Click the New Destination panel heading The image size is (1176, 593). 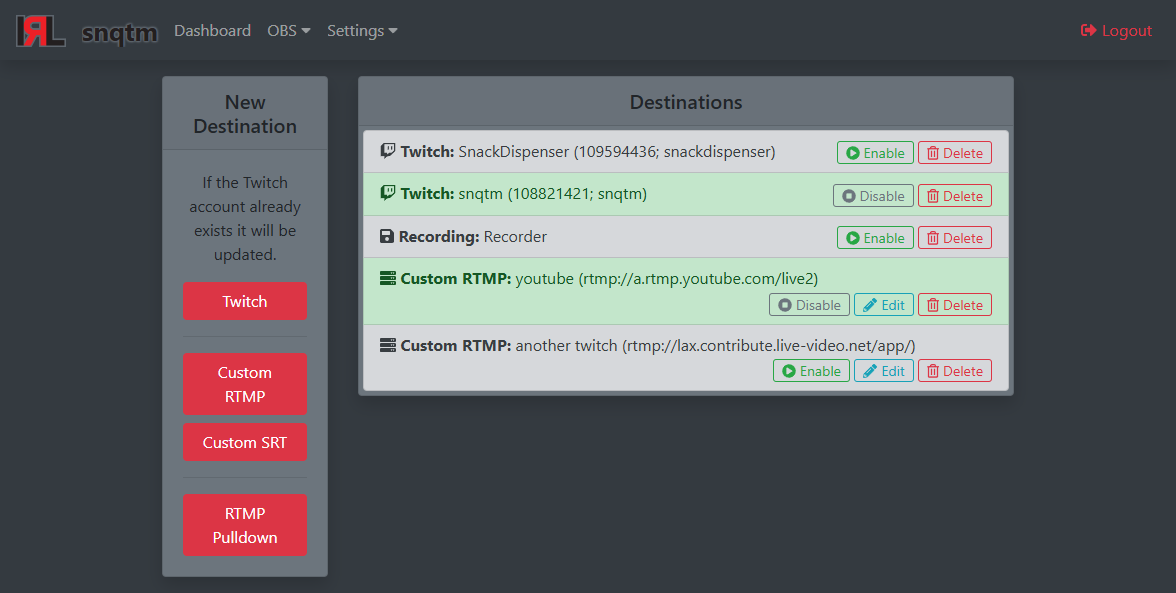244,114
